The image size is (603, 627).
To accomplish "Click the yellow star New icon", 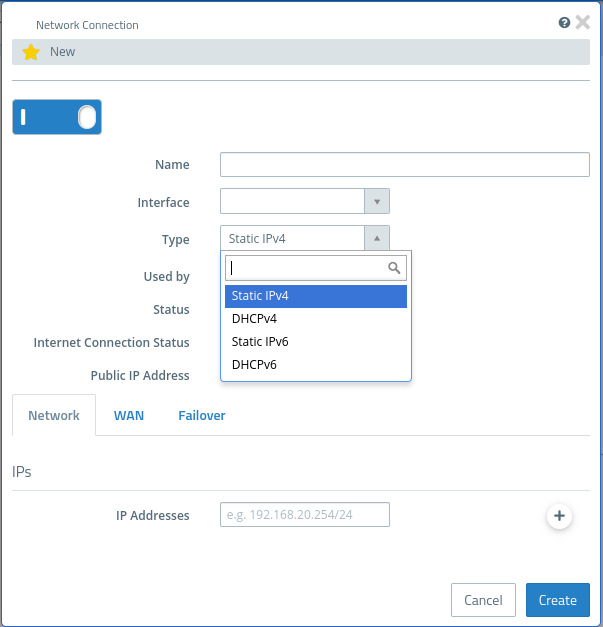I will tap(31, 52).
